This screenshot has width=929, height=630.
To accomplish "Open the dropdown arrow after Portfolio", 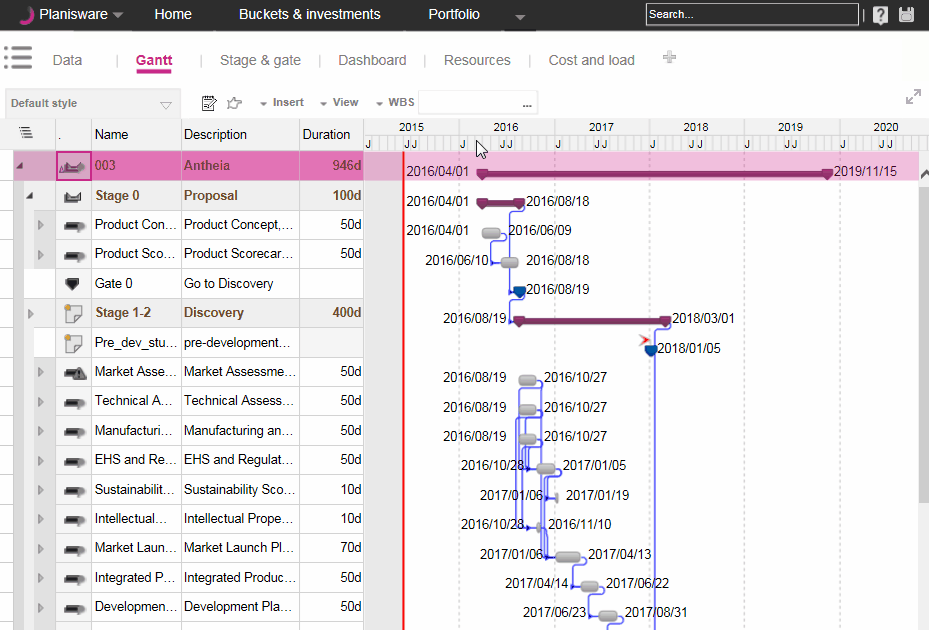I will coord(520,17).
